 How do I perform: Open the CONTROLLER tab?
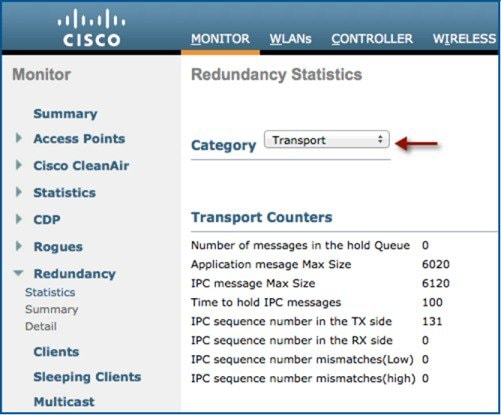point(372,39)
